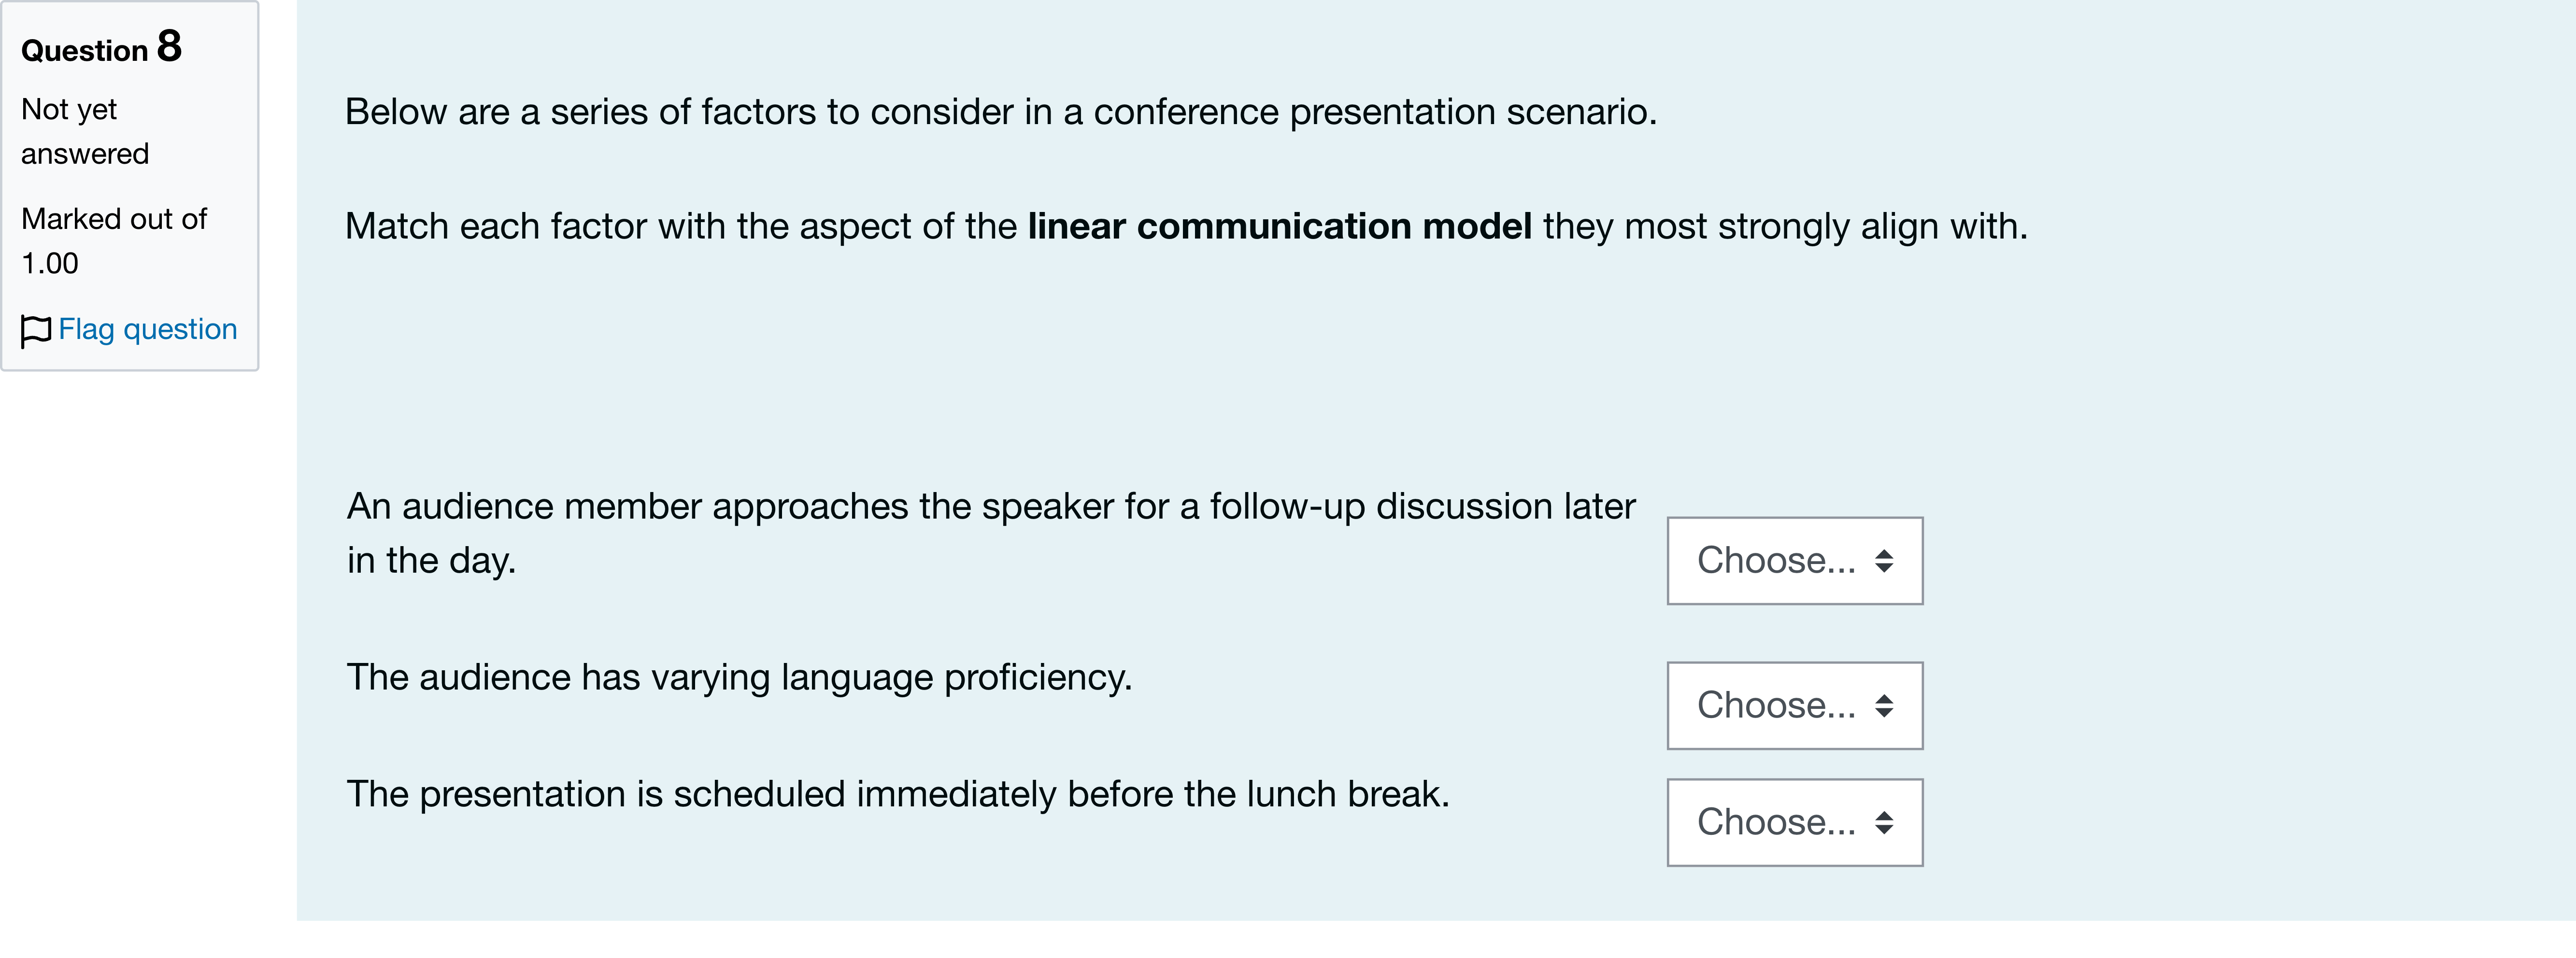Click the 1.00 mark value
Image resolution: width=2576 pixels, height=958 pixels.
[50, 264]
